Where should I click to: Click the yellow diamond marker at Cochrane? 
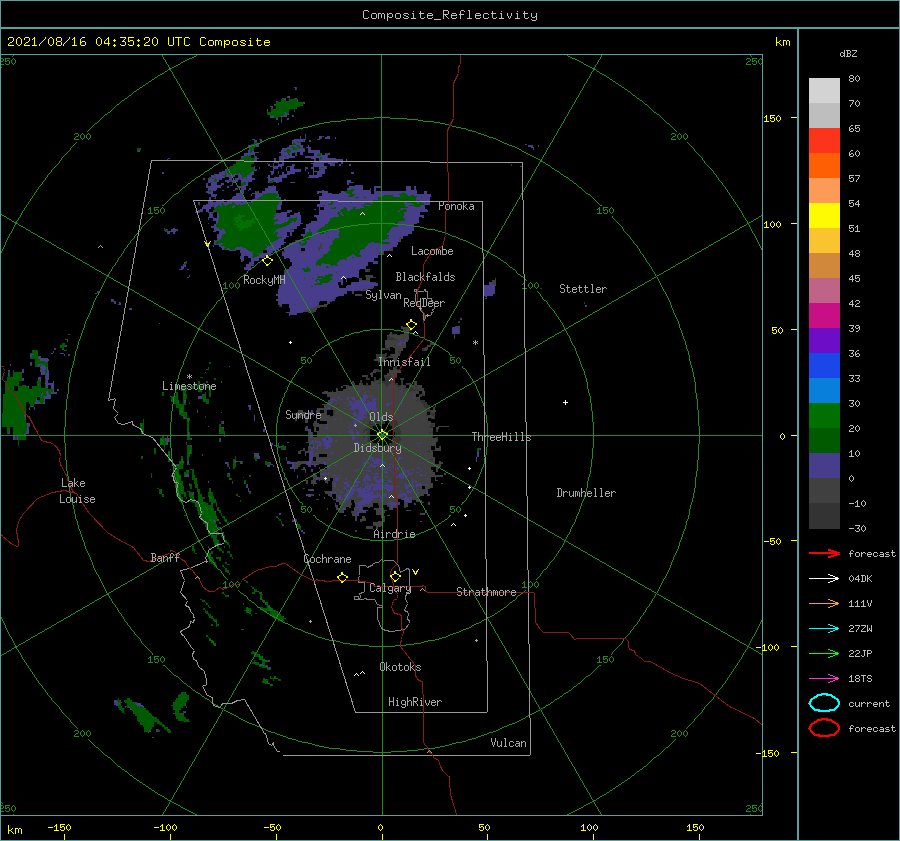pos(342,577)
